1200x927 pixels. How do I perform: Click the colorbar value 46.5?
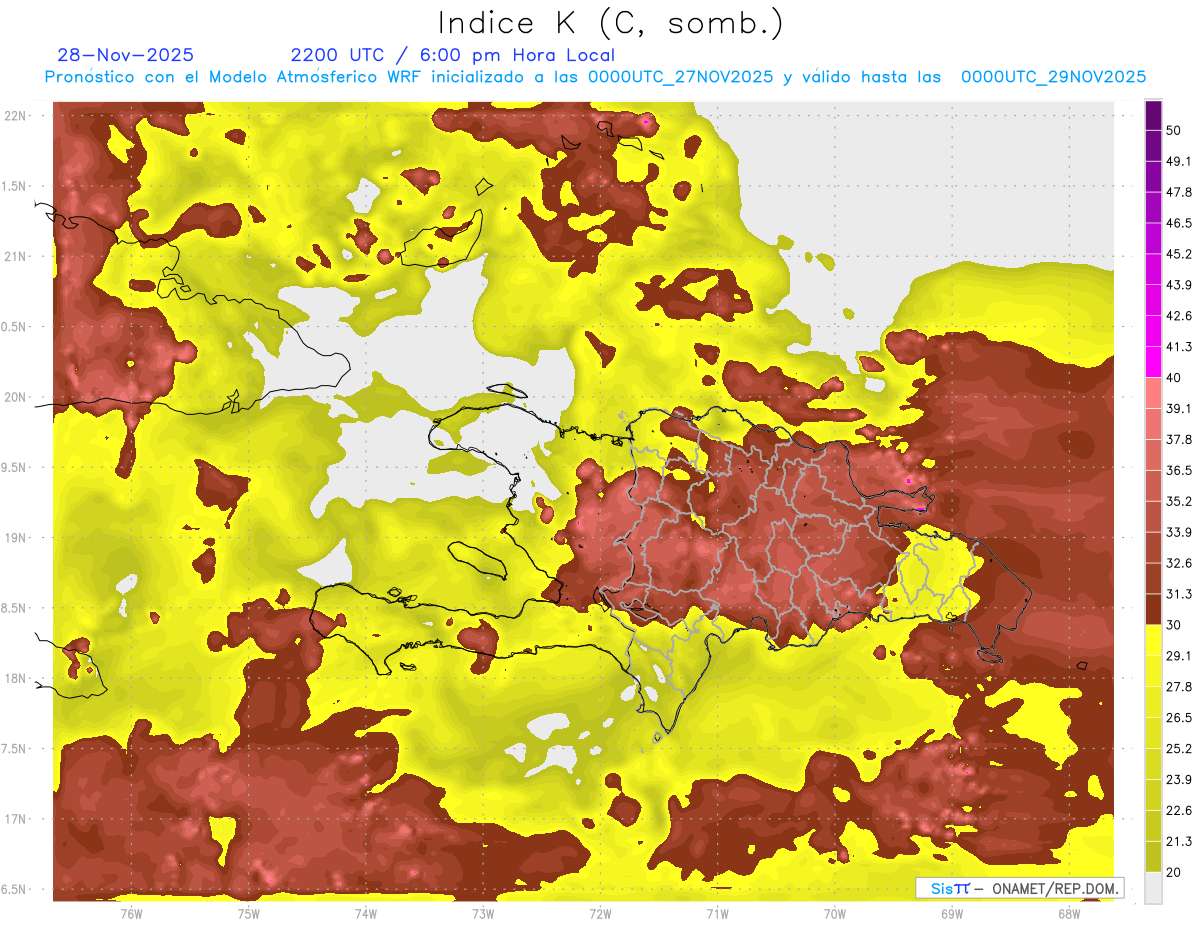click(1179, 224)
